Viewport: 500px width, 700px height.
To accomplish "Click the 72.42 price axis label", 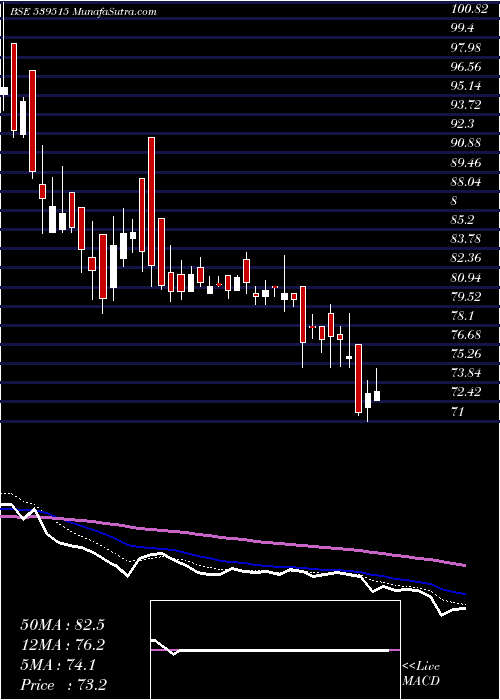I will coord(466,393).
